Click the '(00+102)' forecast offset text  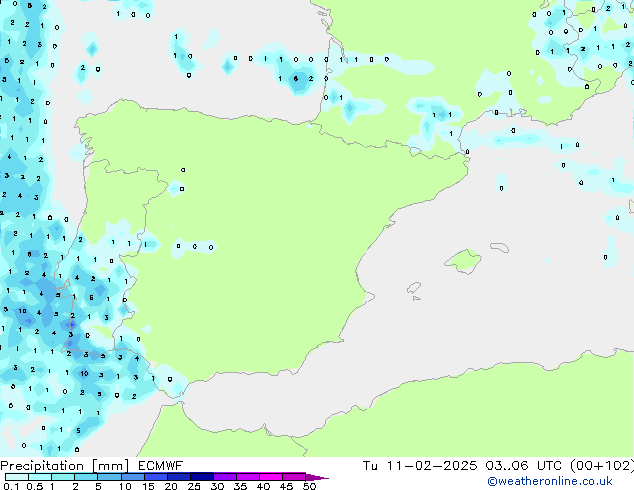pyautogui.click(x=602, y=466)
